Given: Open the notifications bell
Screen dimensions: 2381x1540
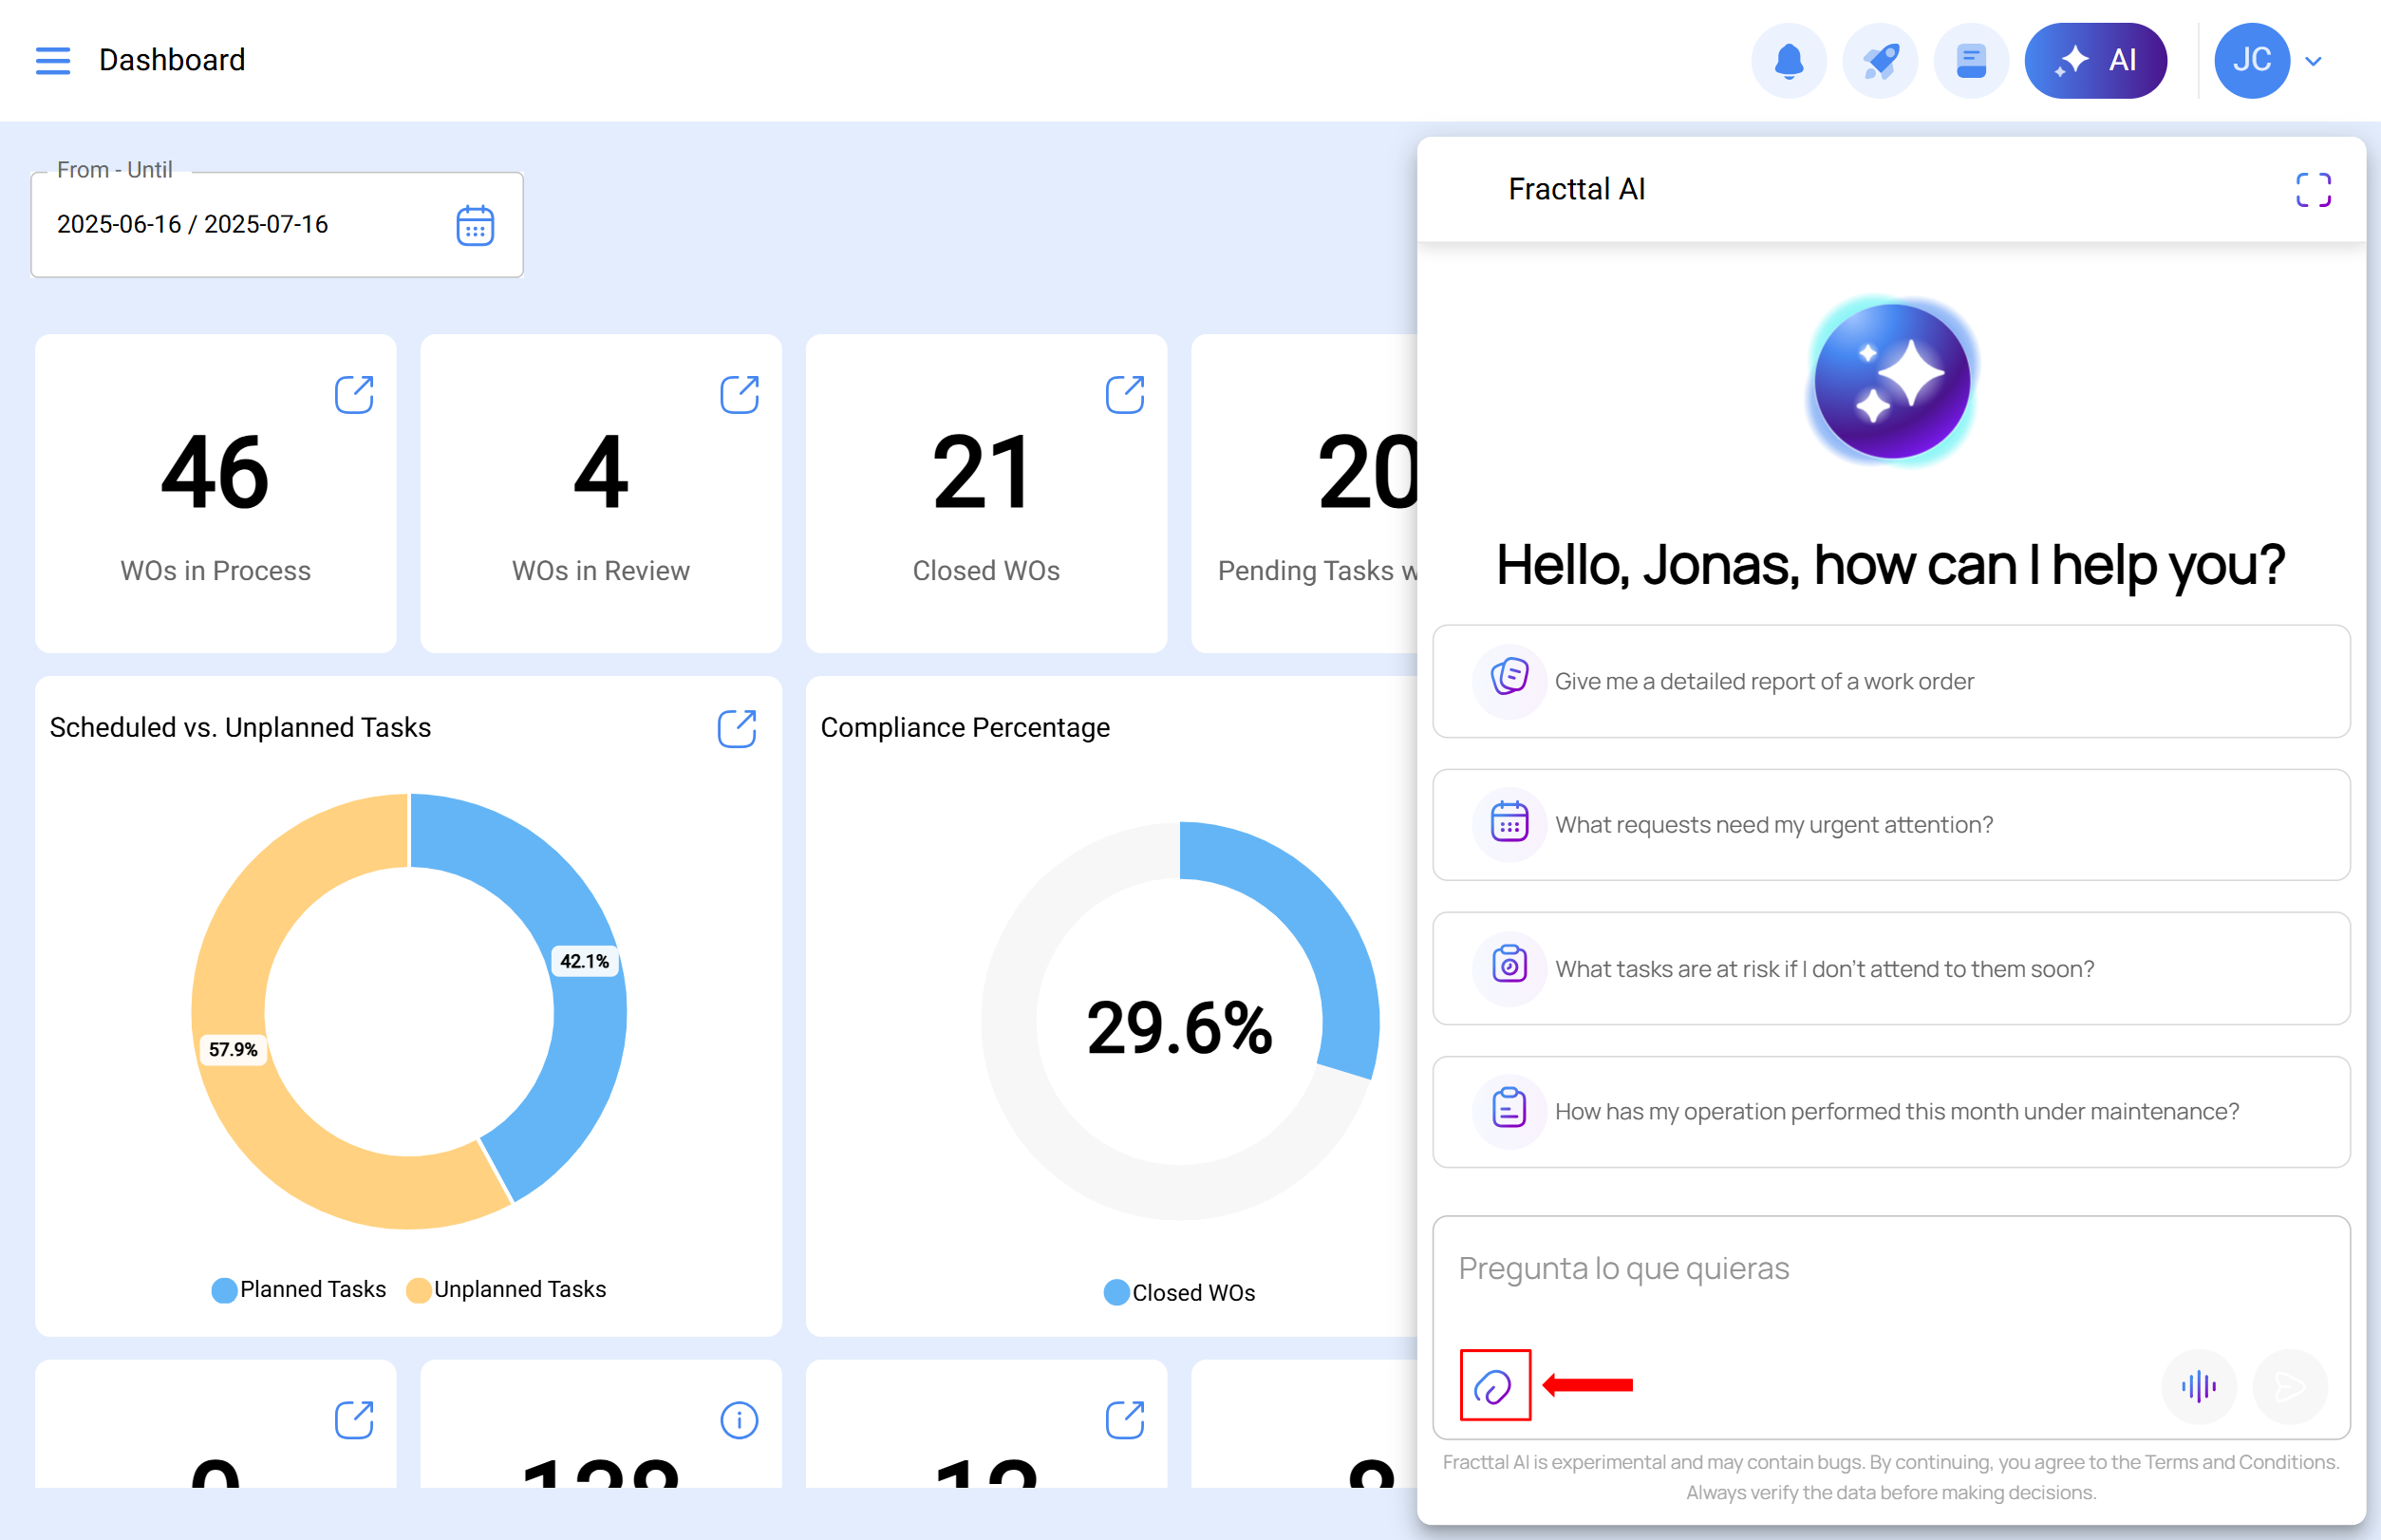Looking at the screenshot, I should [x=1788, y=61].
